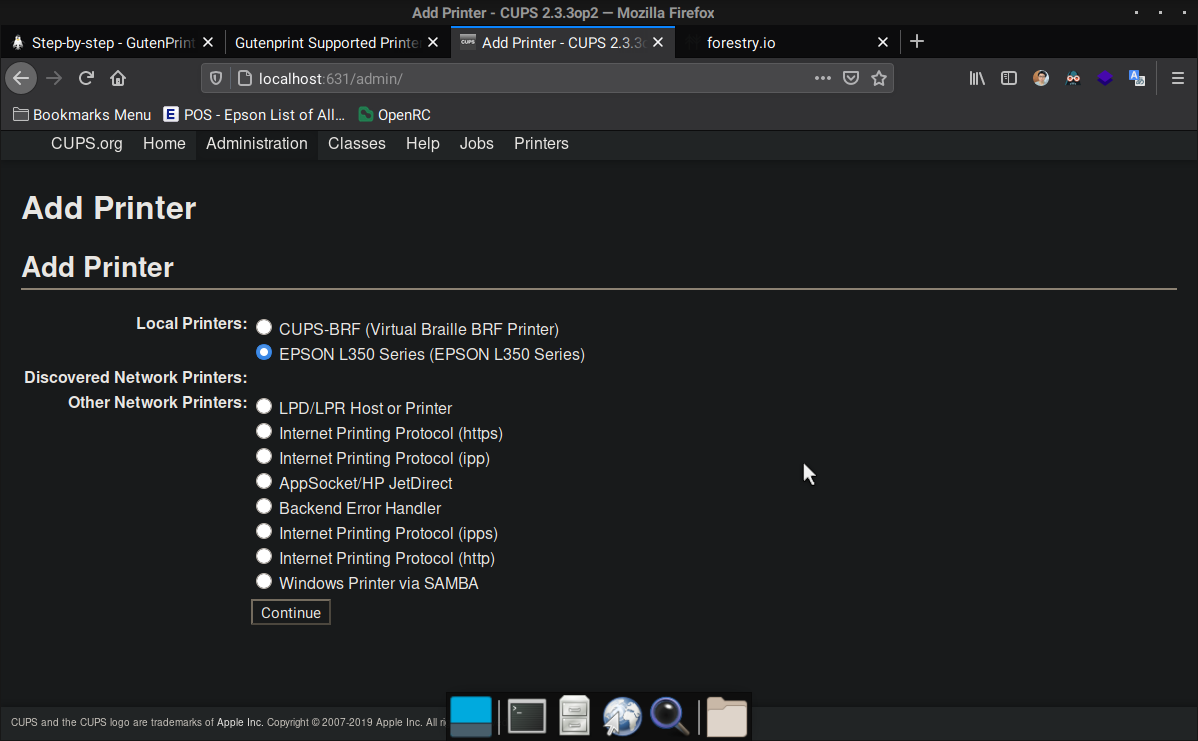Viewport: 1198px width, 741px height.
Task: Open the Jobs page
Action: 476,144
